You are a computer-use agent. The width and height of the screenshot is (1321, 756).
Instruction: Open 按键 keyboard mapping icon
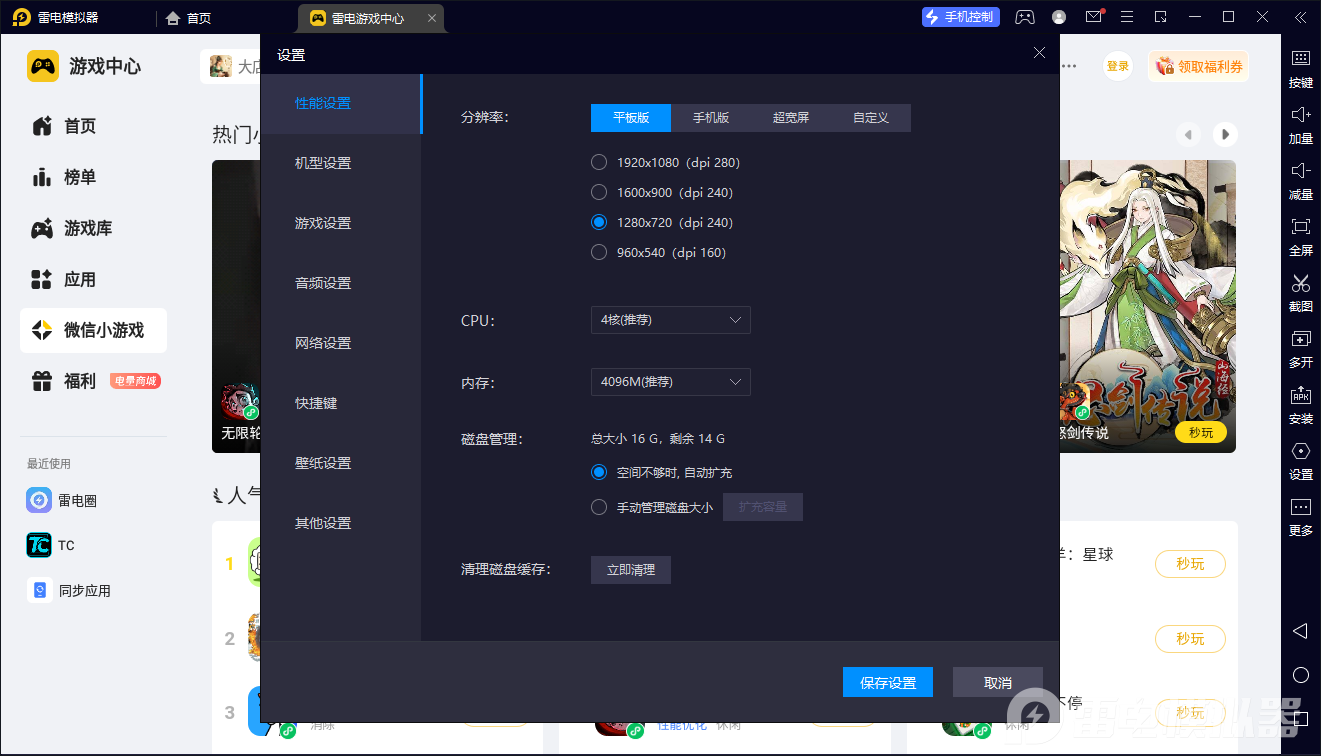point(1300,59)
